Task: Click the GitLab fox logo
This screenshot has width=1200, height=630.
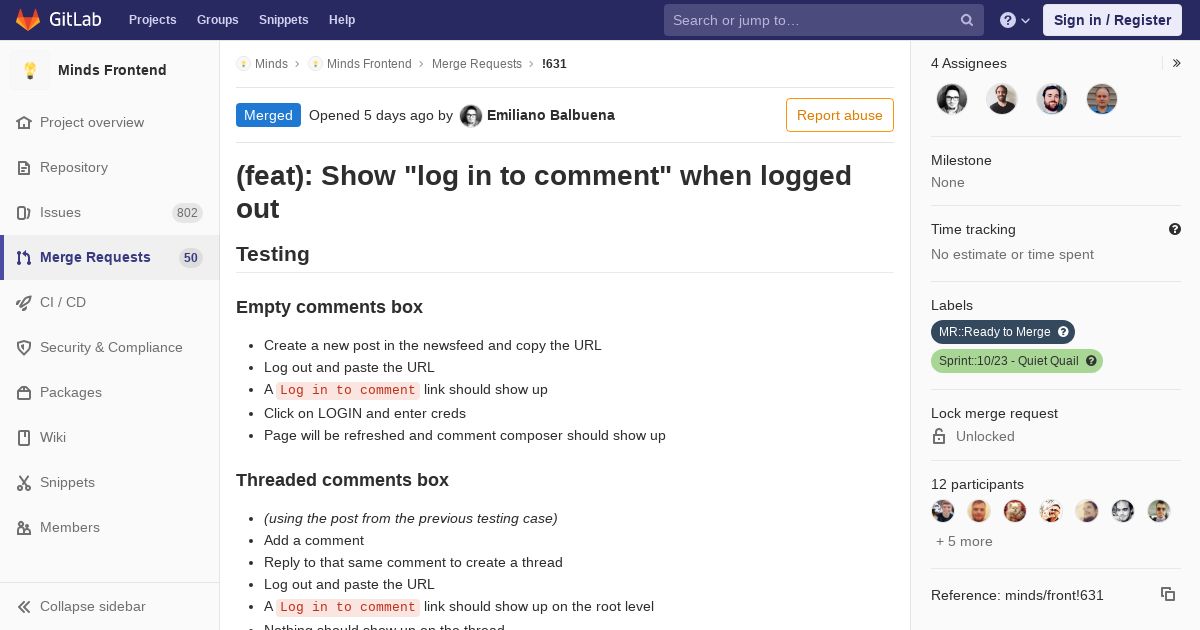Action: (28, 20)
